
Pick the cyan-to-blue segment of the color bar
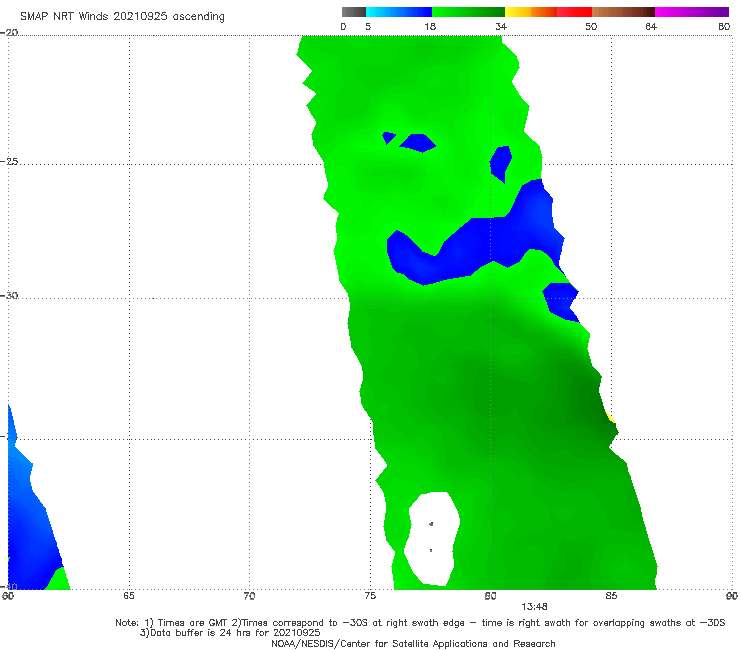pyautogui.click(x=399, y=12)
